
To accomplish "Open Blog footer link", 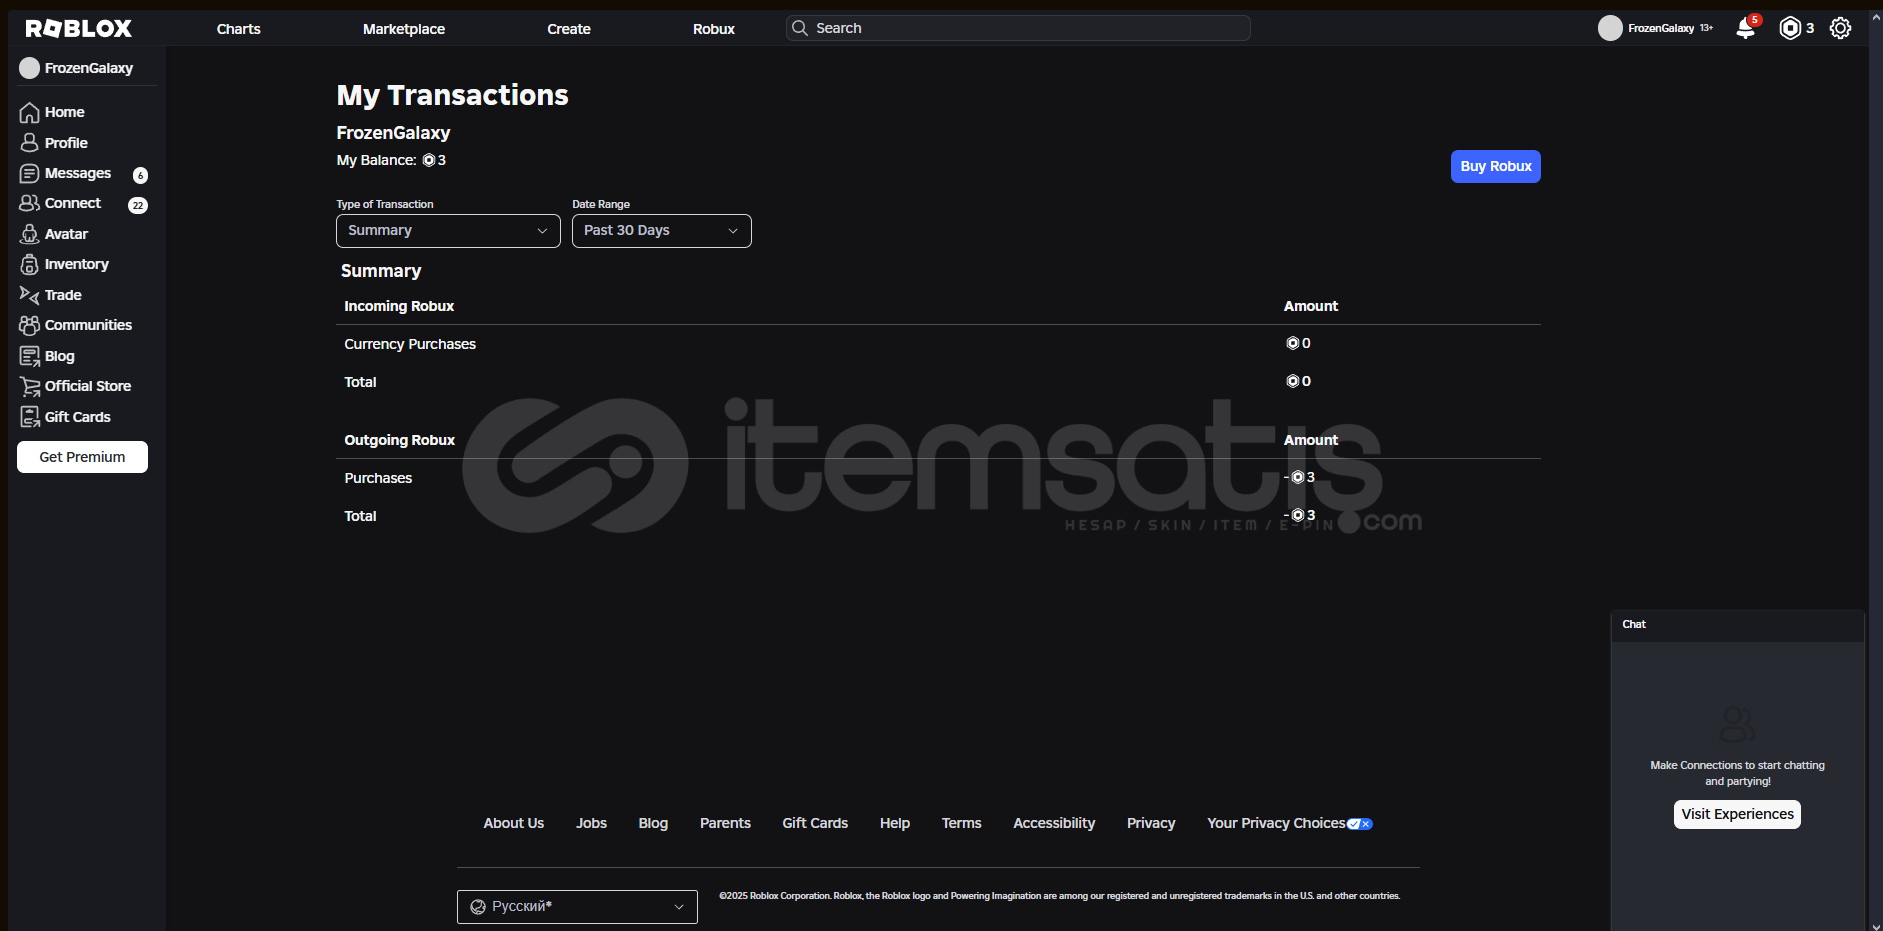I will pos(653,823).
